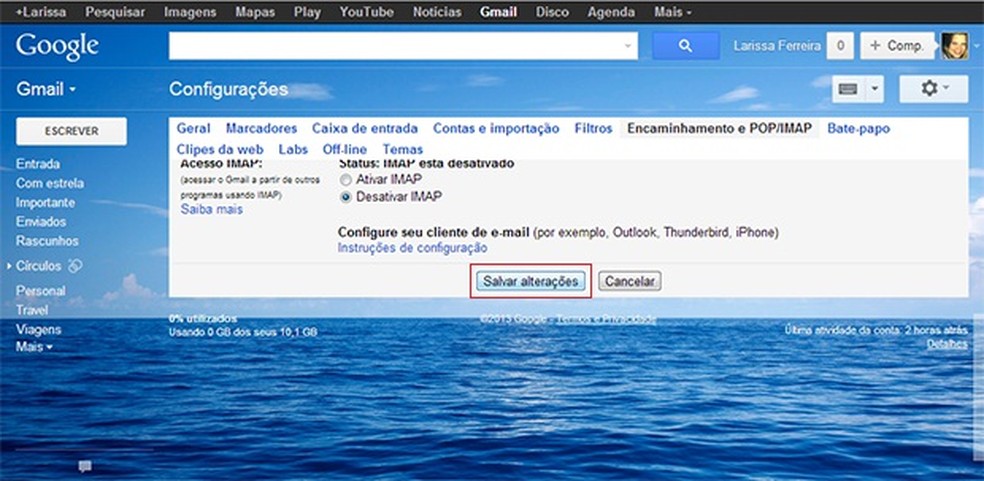Viewport: 984px width, 481px height.
Task: Open the Instruções de configuração link
Action: coord(412,247)
